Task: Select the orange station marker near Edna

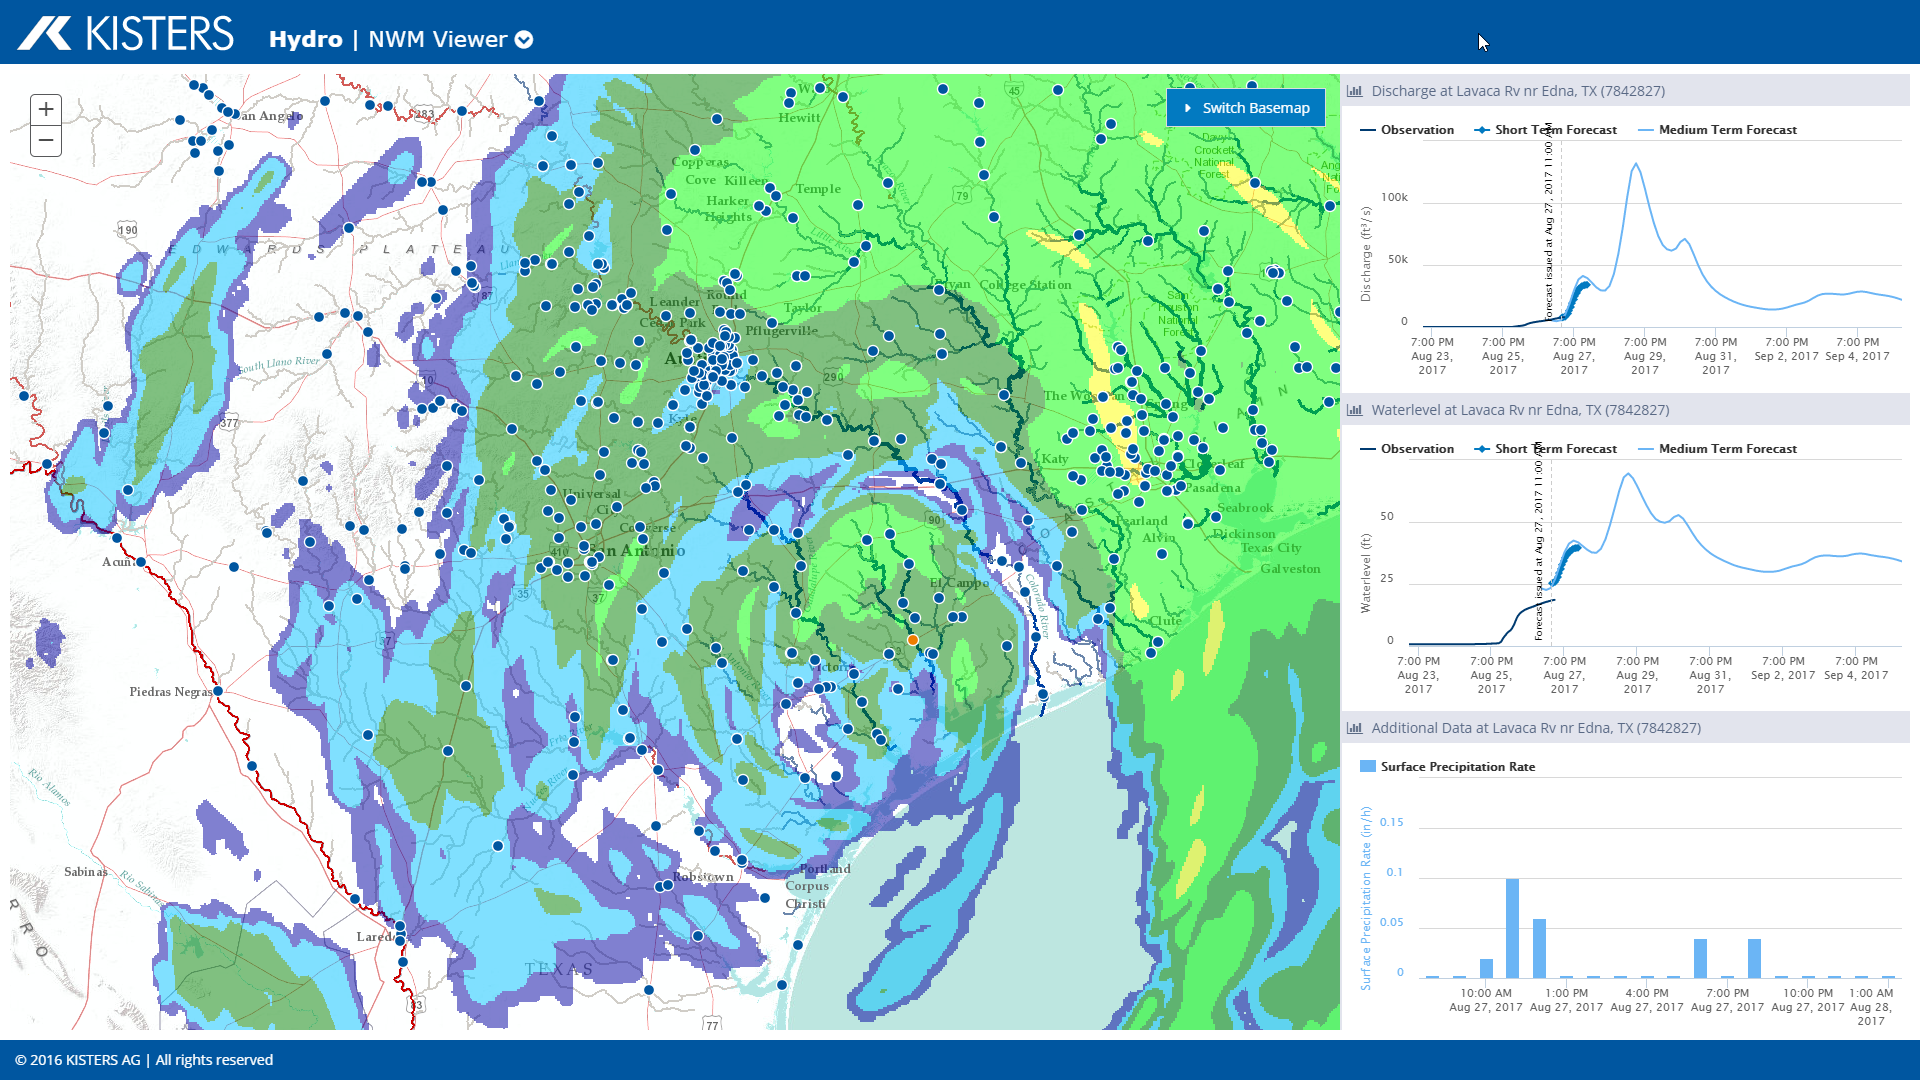Action: point(913,640)
